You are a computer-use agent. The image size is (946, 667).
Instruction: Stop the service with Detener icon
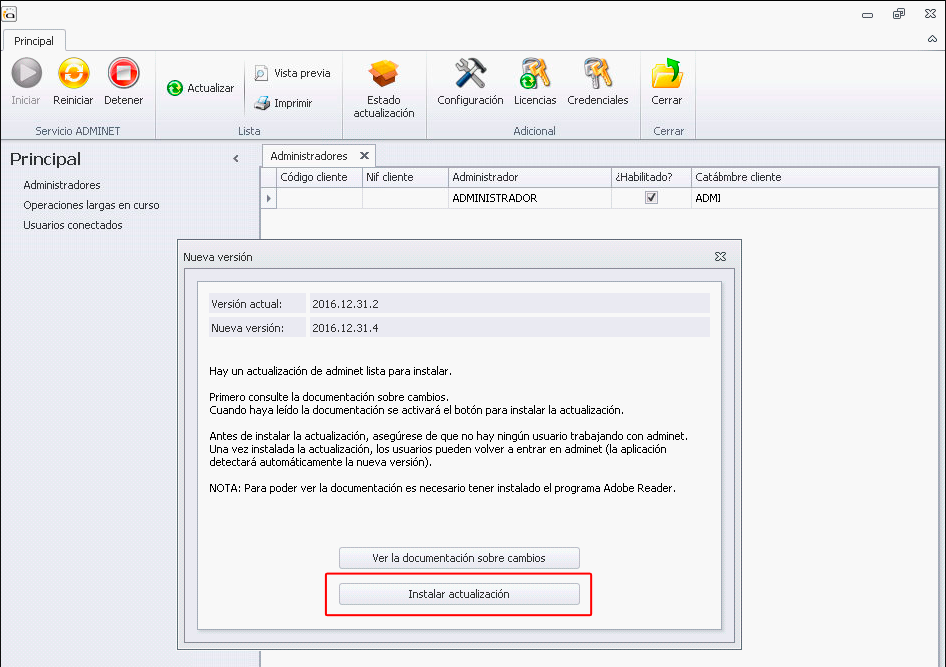pos(124,73)
